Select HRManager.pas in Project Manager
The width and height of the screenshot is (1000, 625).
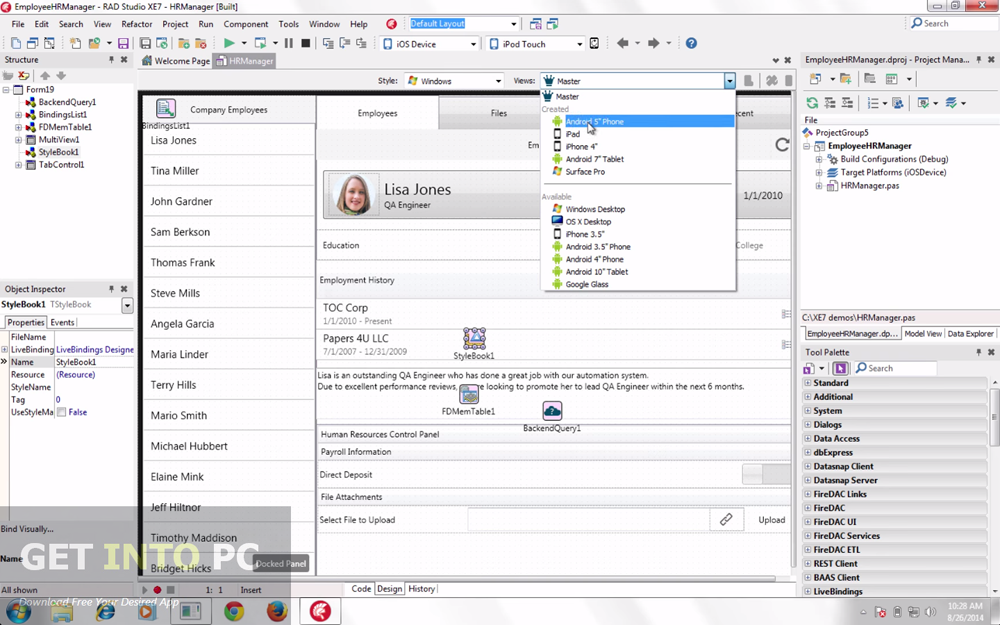869,186
